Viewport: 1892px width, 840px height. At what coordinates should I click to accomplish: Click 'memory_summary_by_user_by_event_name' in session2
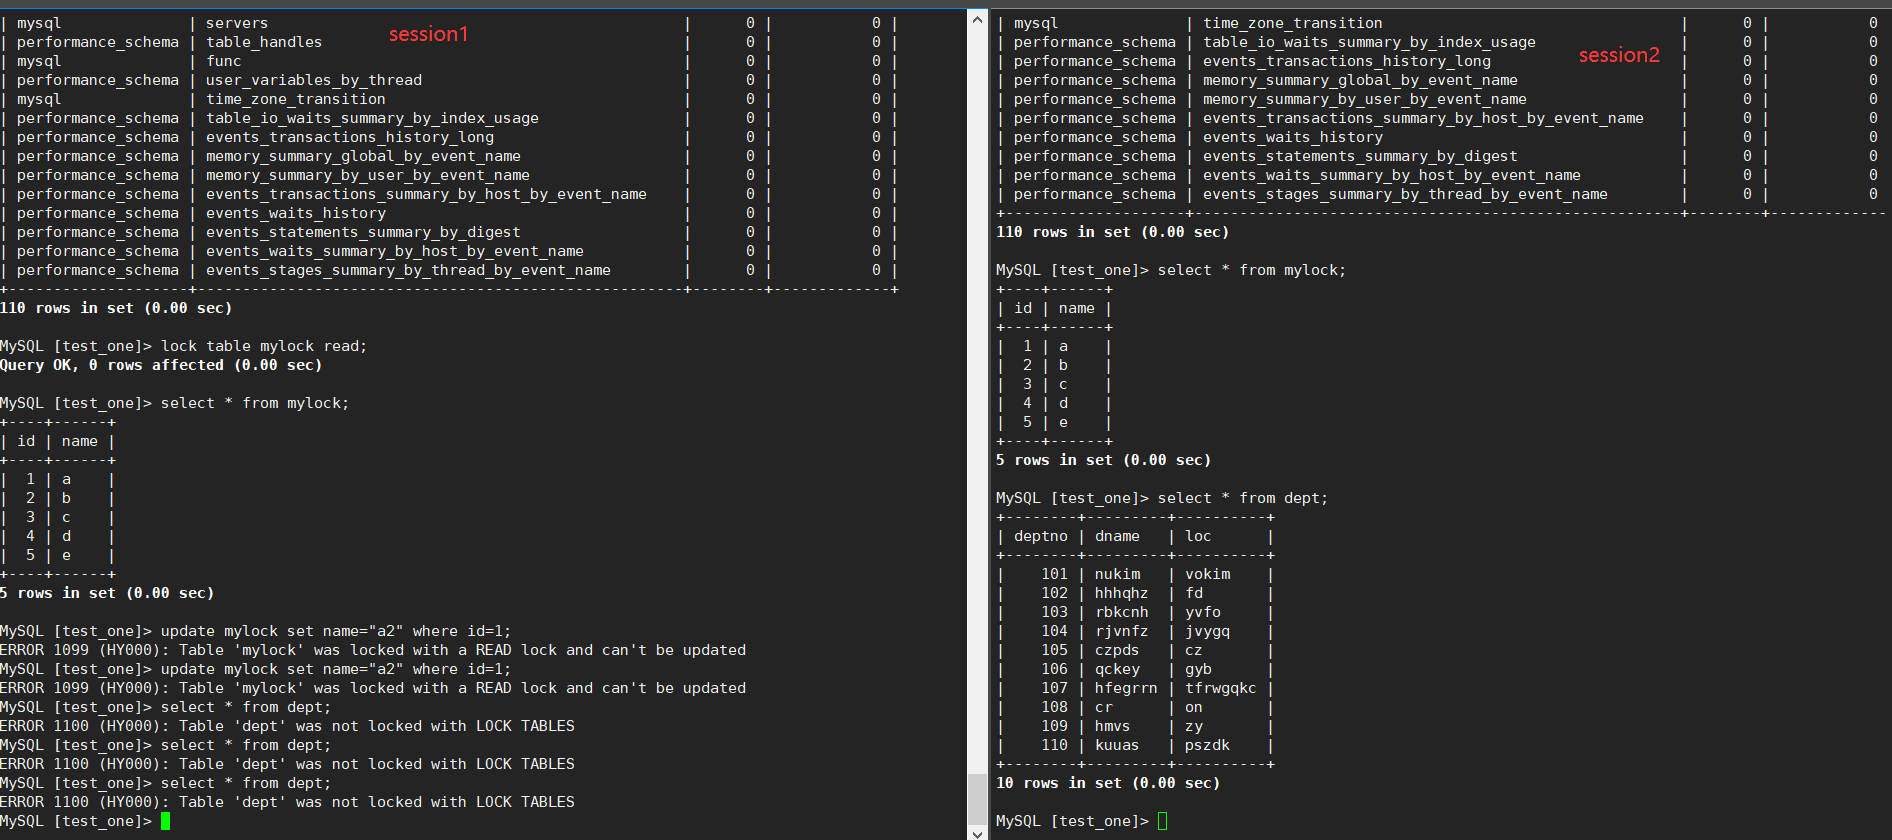(1365, 99)
